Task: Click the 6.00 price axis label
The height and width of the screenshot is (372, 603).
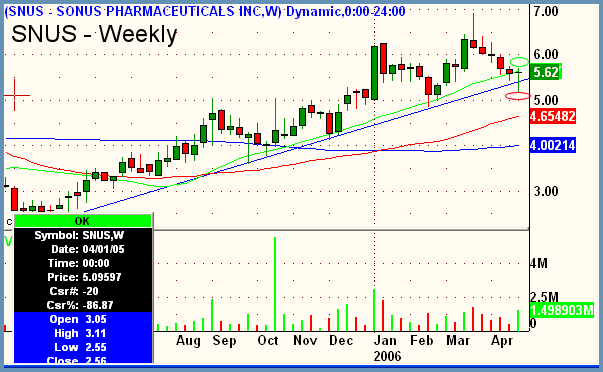Action: (x=546, y=54)
